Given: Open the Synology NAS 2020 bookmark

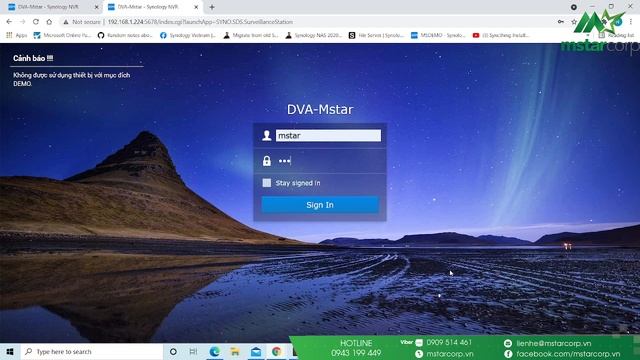Looking at the screenshot, I should 314,36.
